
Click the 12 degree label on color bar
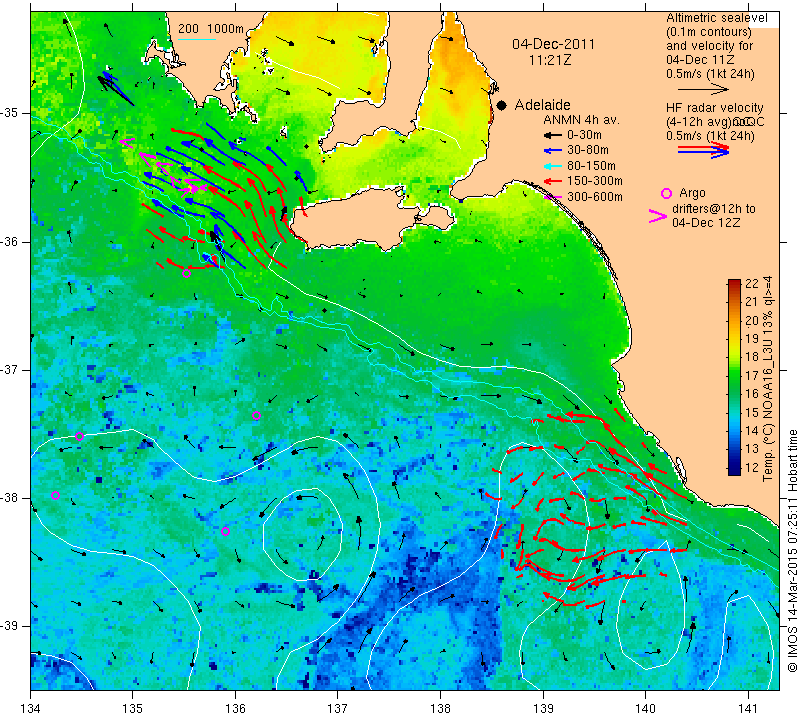pyautogui.click(x=752, y=468)
